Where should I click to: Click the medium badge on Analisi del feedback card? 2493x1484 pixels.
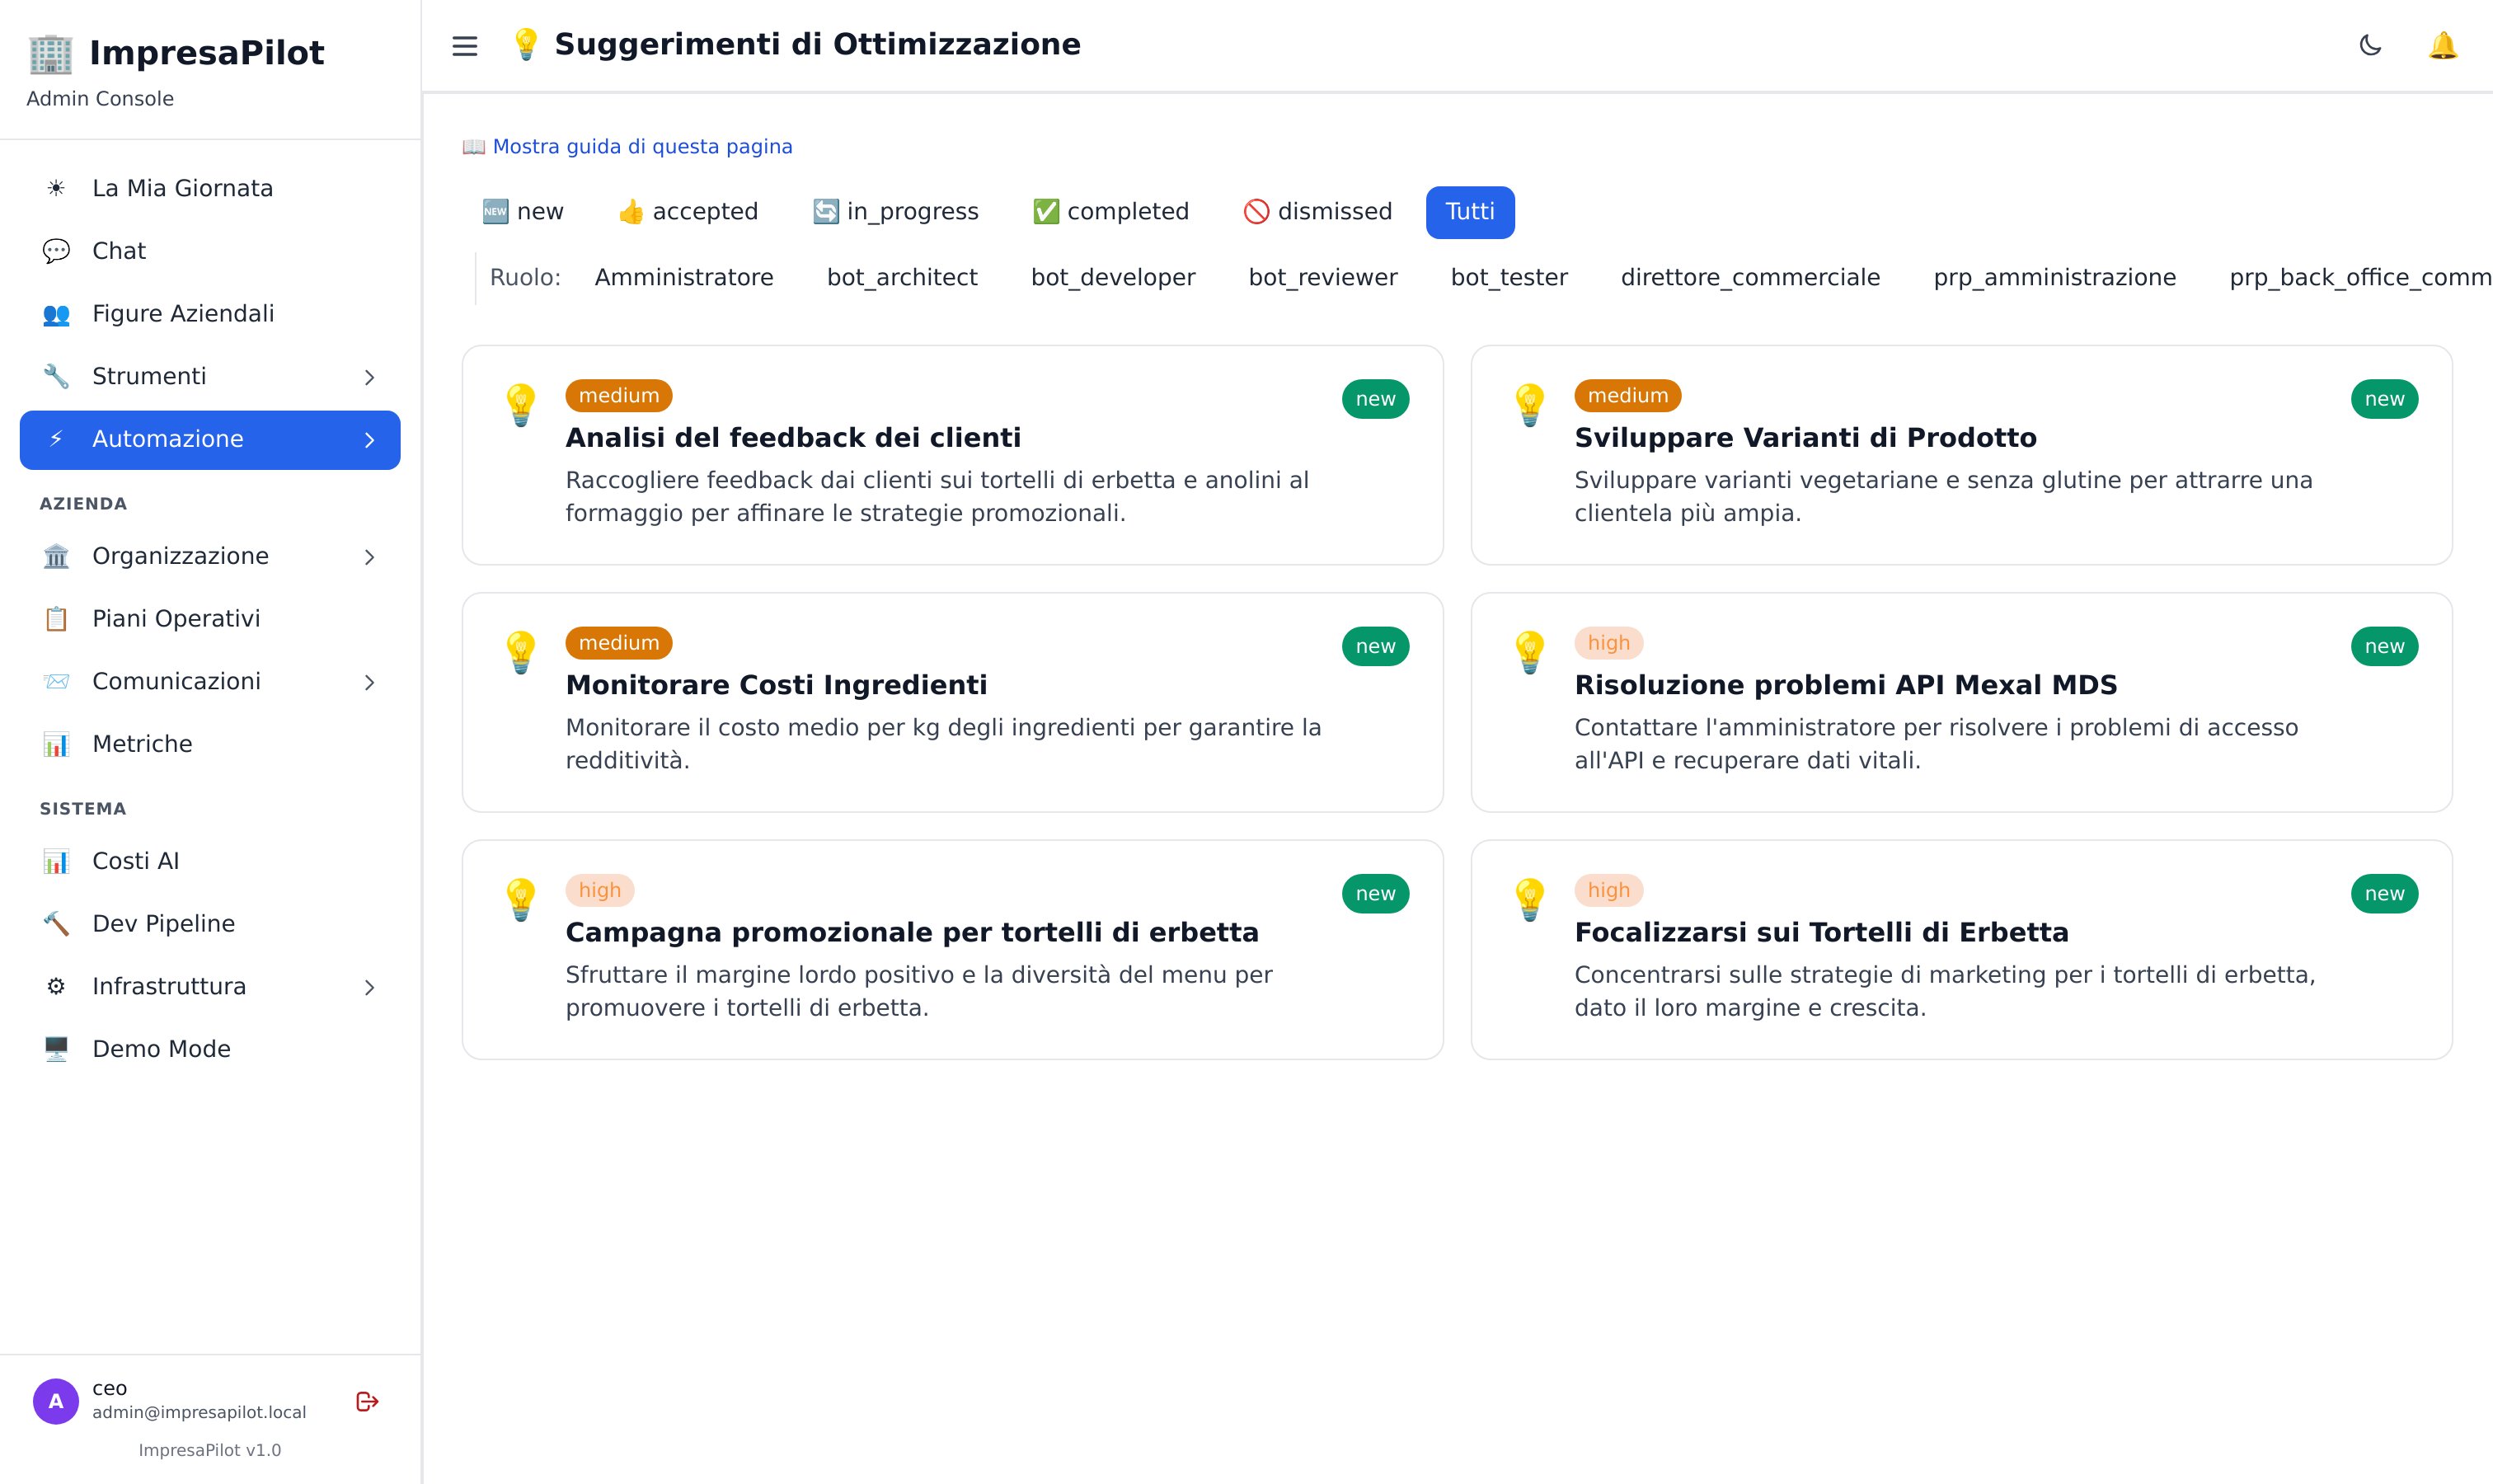coord(619,396)
